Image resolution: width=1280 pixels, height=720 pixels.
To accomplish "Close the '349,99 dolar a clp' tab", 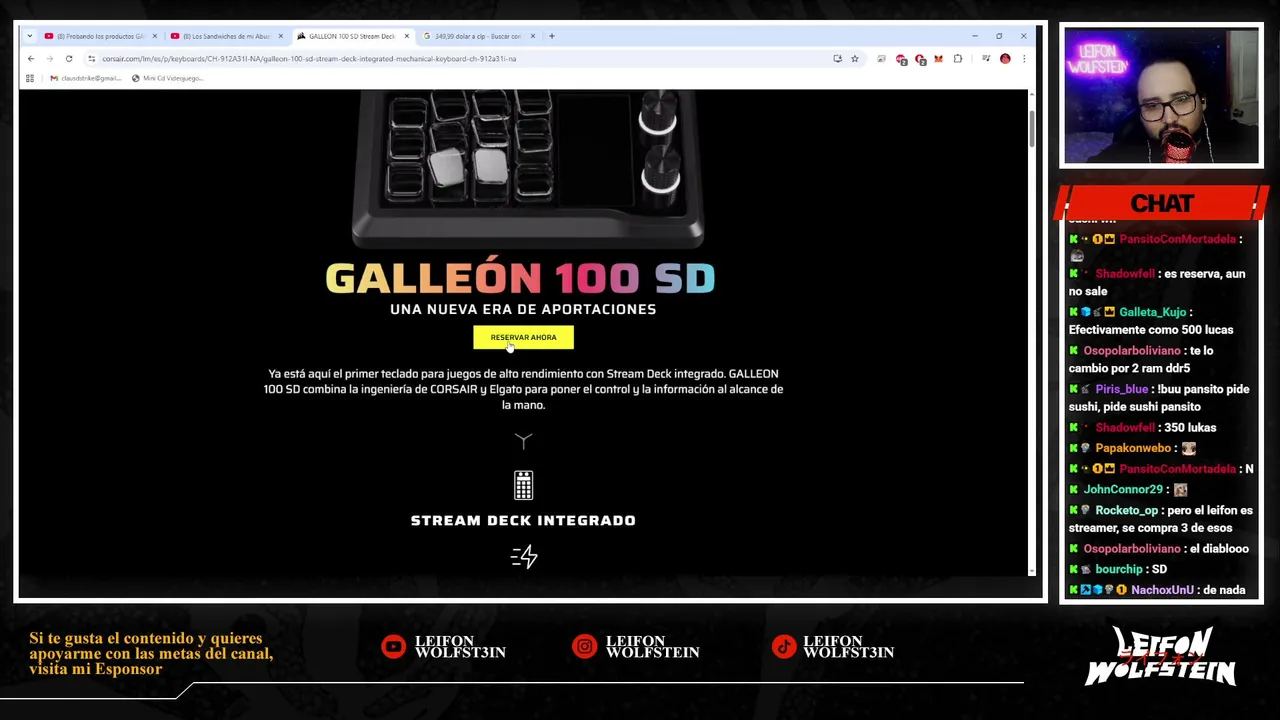I will [x=532, y=36].
